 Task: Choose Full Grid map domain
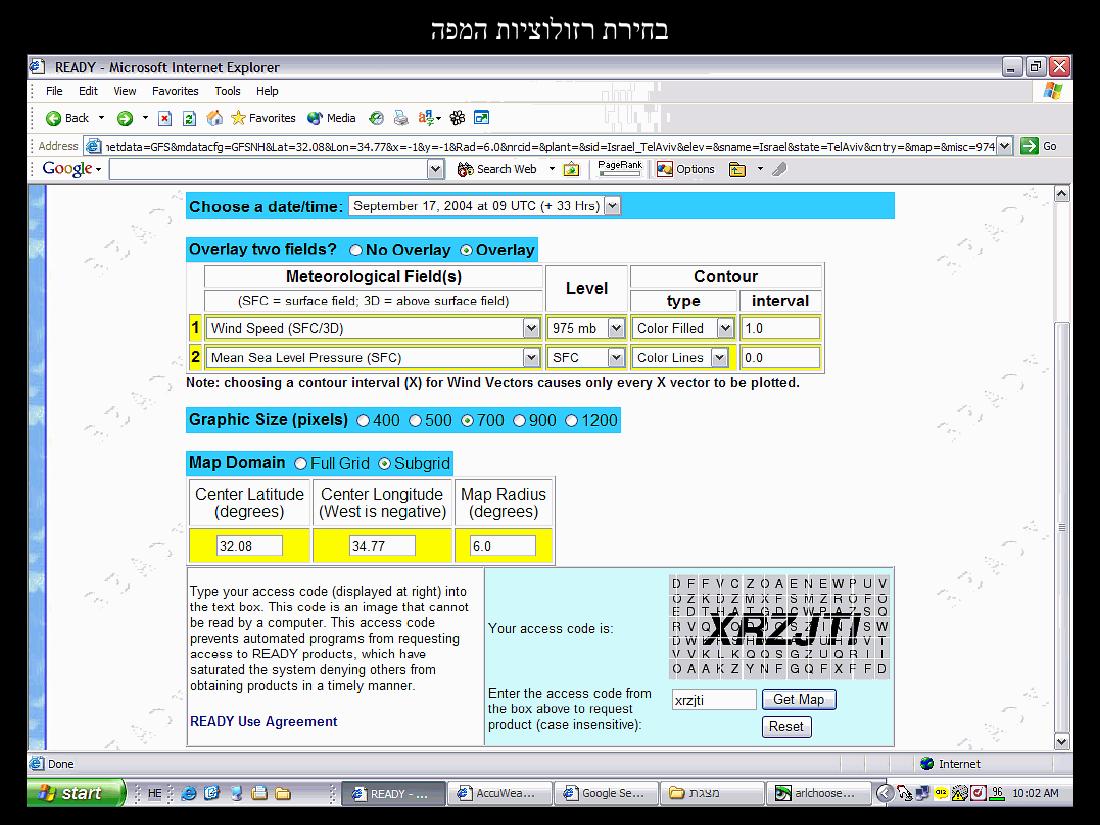coord(300,464)
